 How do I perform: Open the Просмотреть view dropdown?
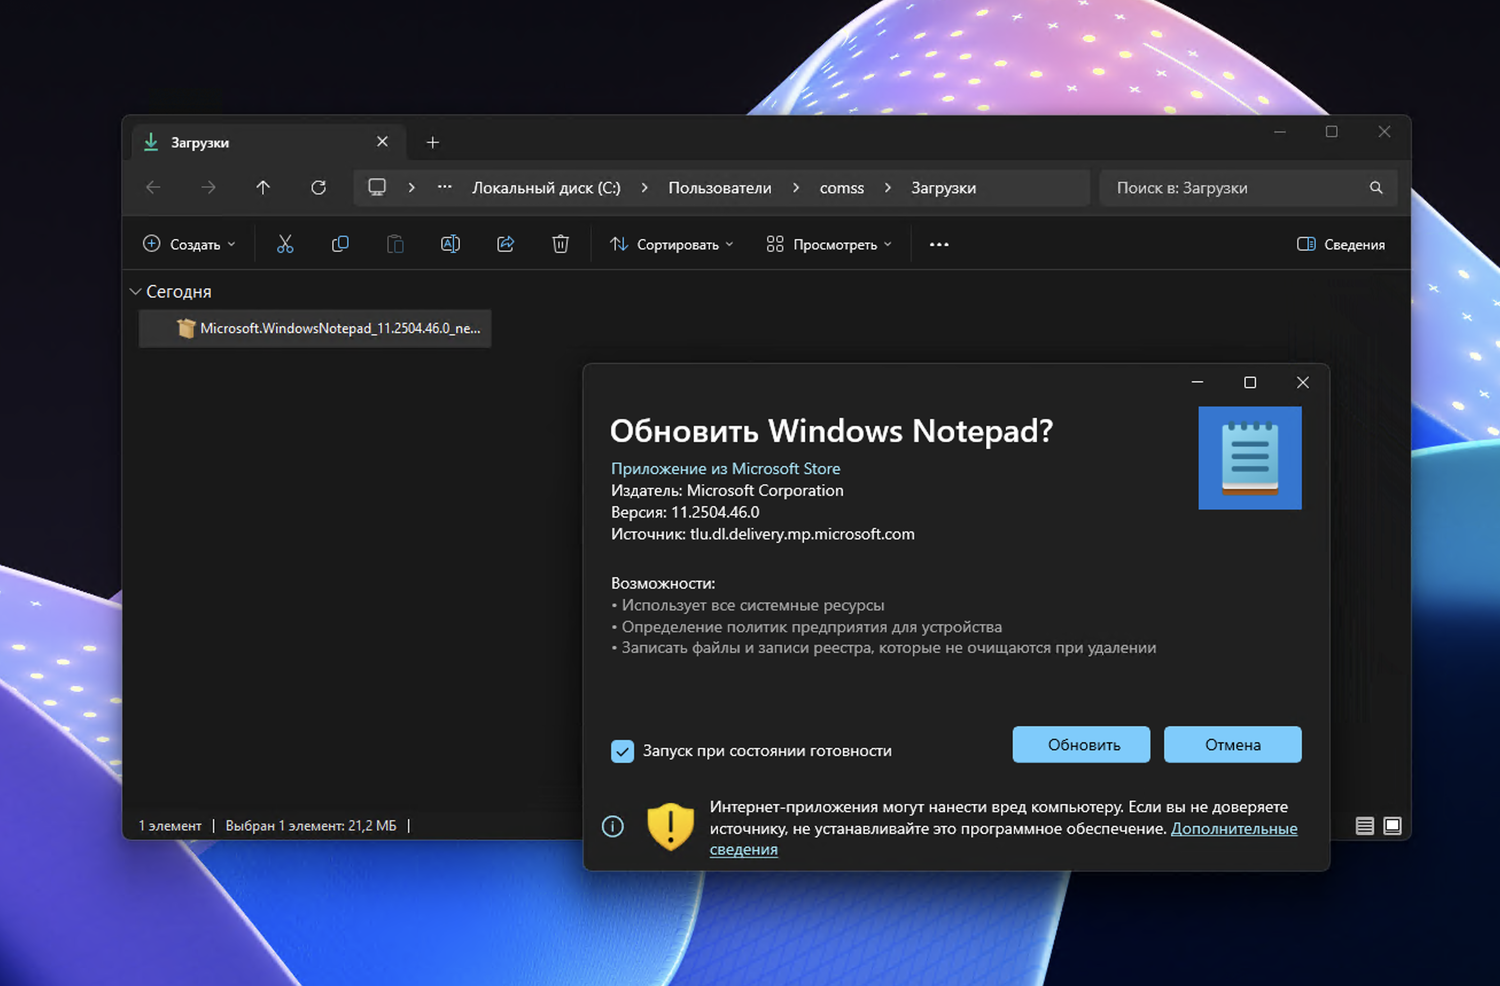pyautogui.click(x=829, y=244)
